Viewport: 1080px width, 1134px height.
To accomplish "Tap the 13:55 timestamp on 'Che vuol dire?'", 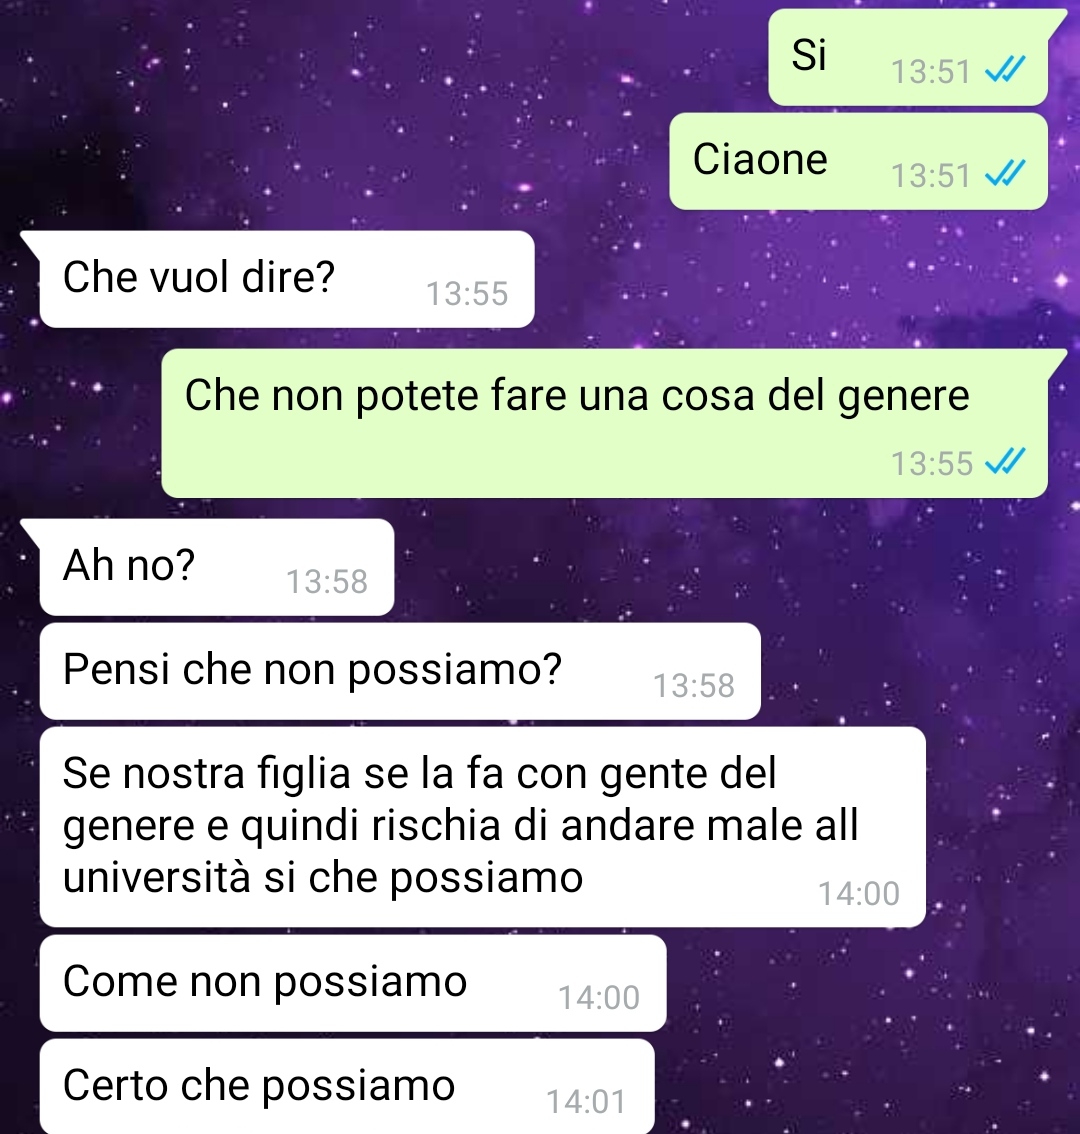I will 467,294.
